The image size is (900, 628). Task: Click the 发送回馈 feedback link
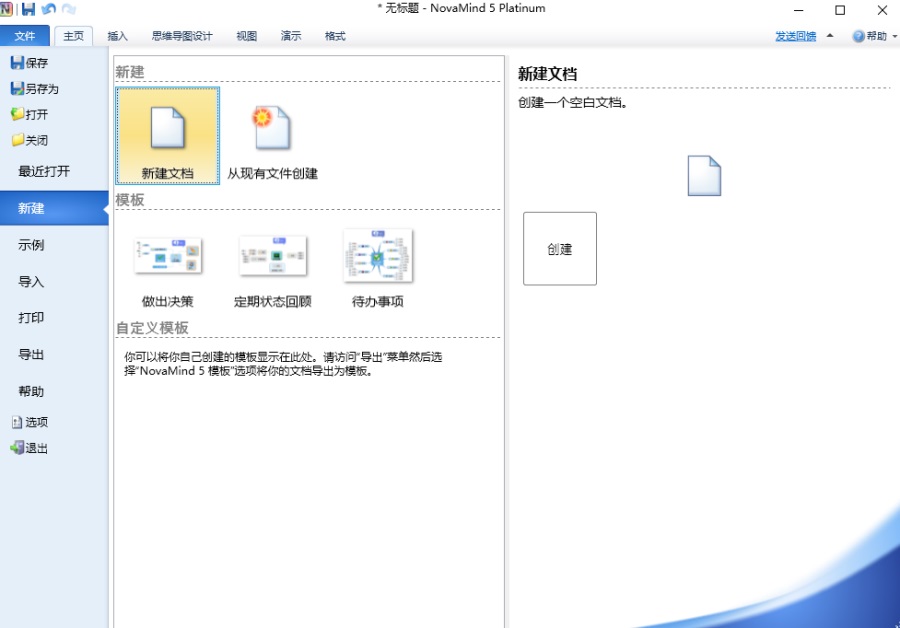(x=796, y=36)
